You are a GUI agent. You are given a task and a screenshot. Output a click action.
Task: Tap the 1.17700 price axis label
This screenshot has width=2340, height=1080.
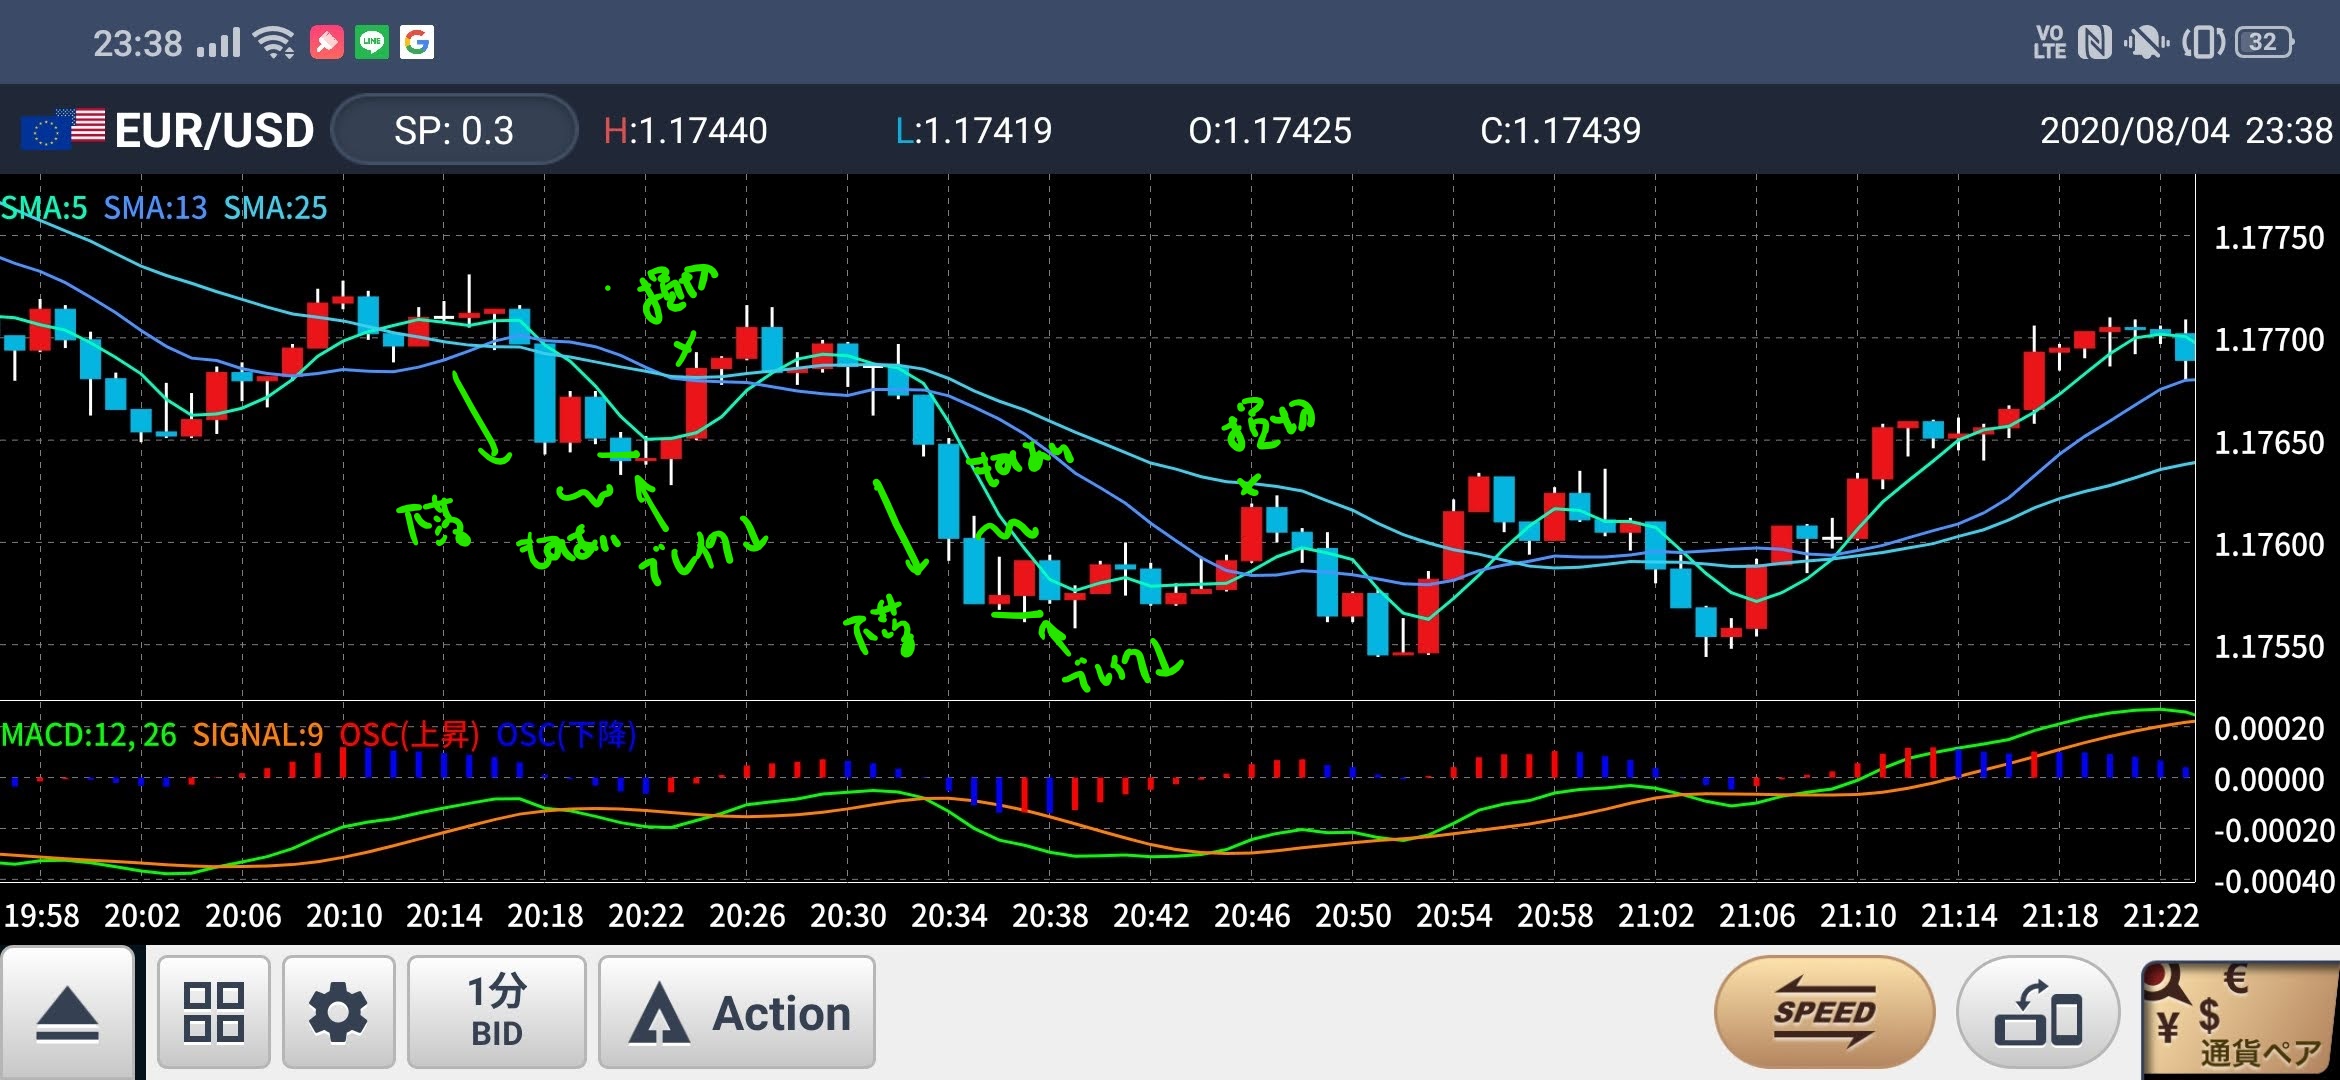(2268, 340)
